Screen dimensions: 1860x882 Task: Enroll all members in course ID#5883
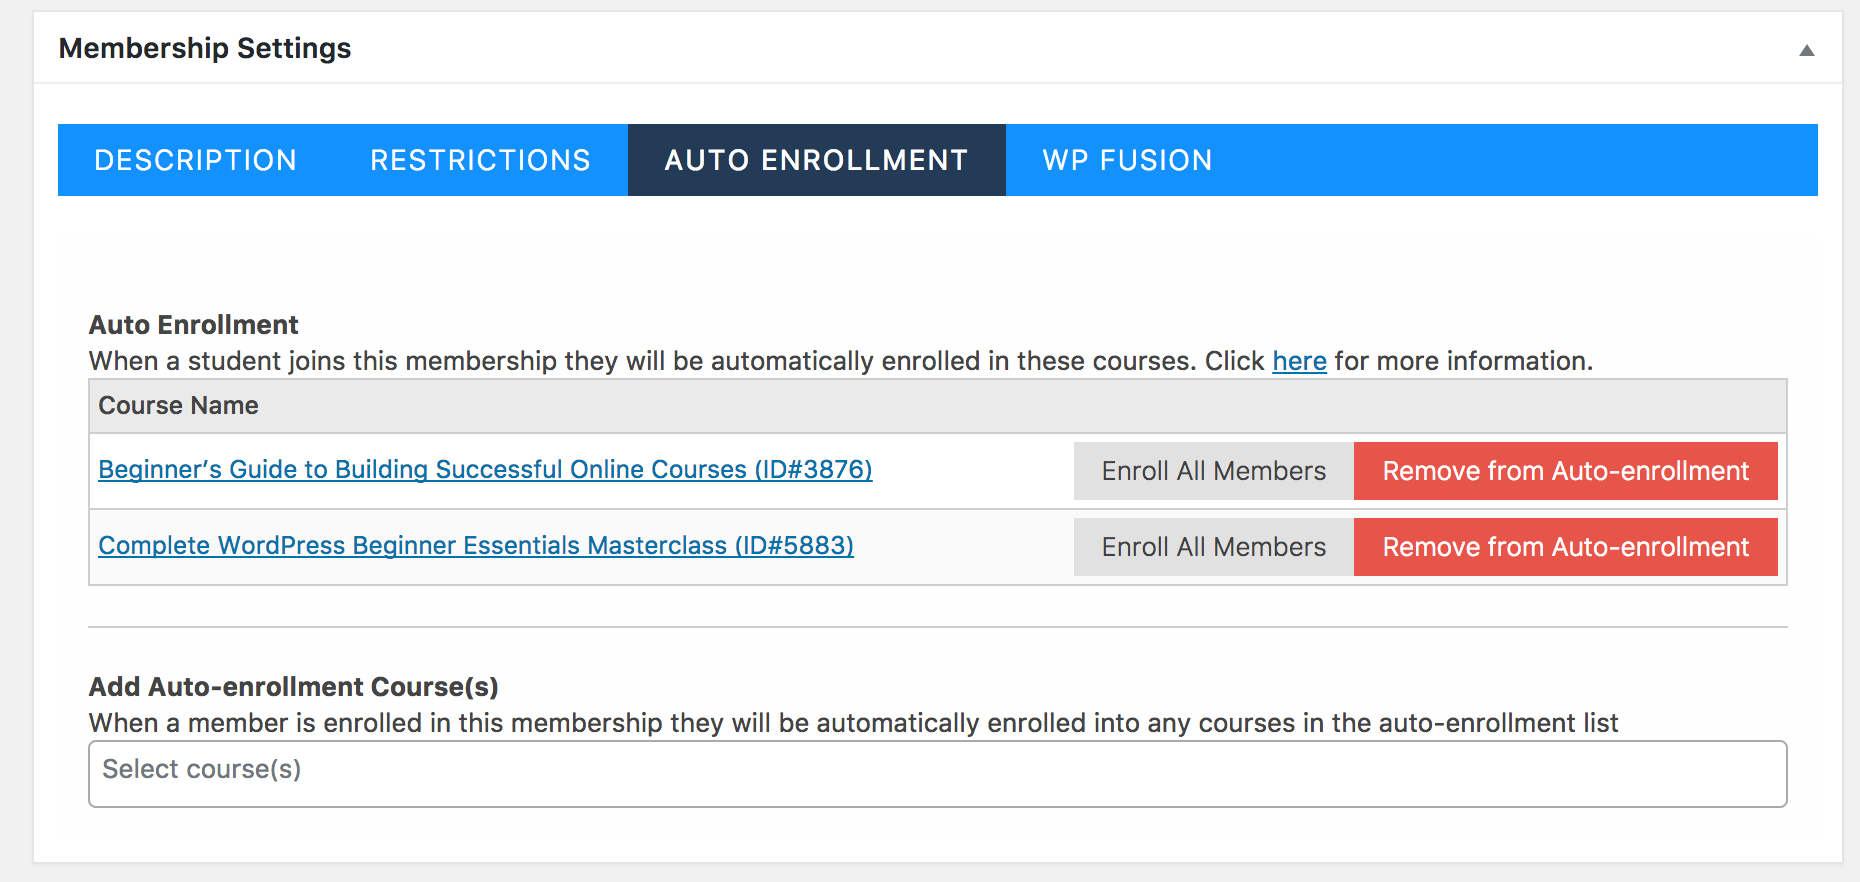[x=1213, y=547]
